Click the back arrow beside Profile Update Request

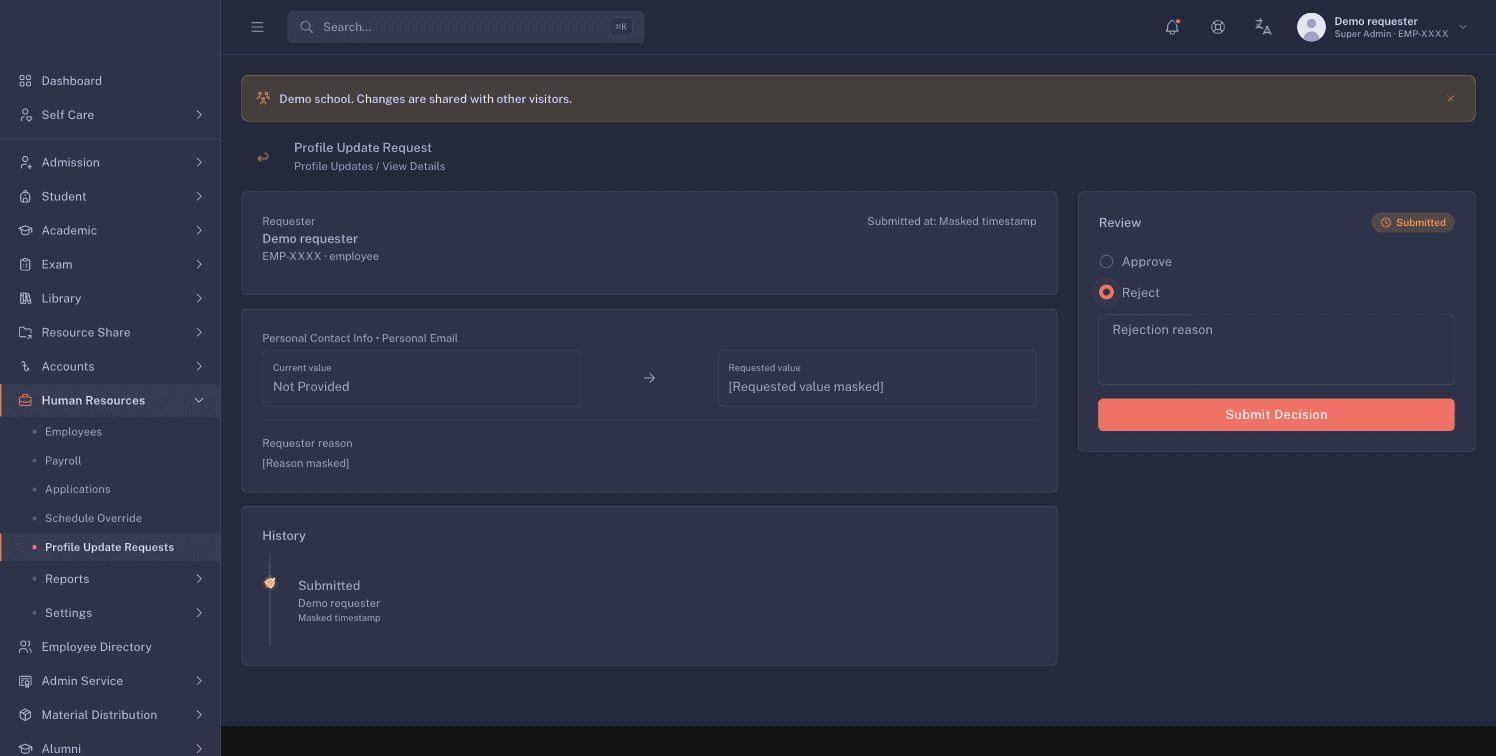coord(263,157)
